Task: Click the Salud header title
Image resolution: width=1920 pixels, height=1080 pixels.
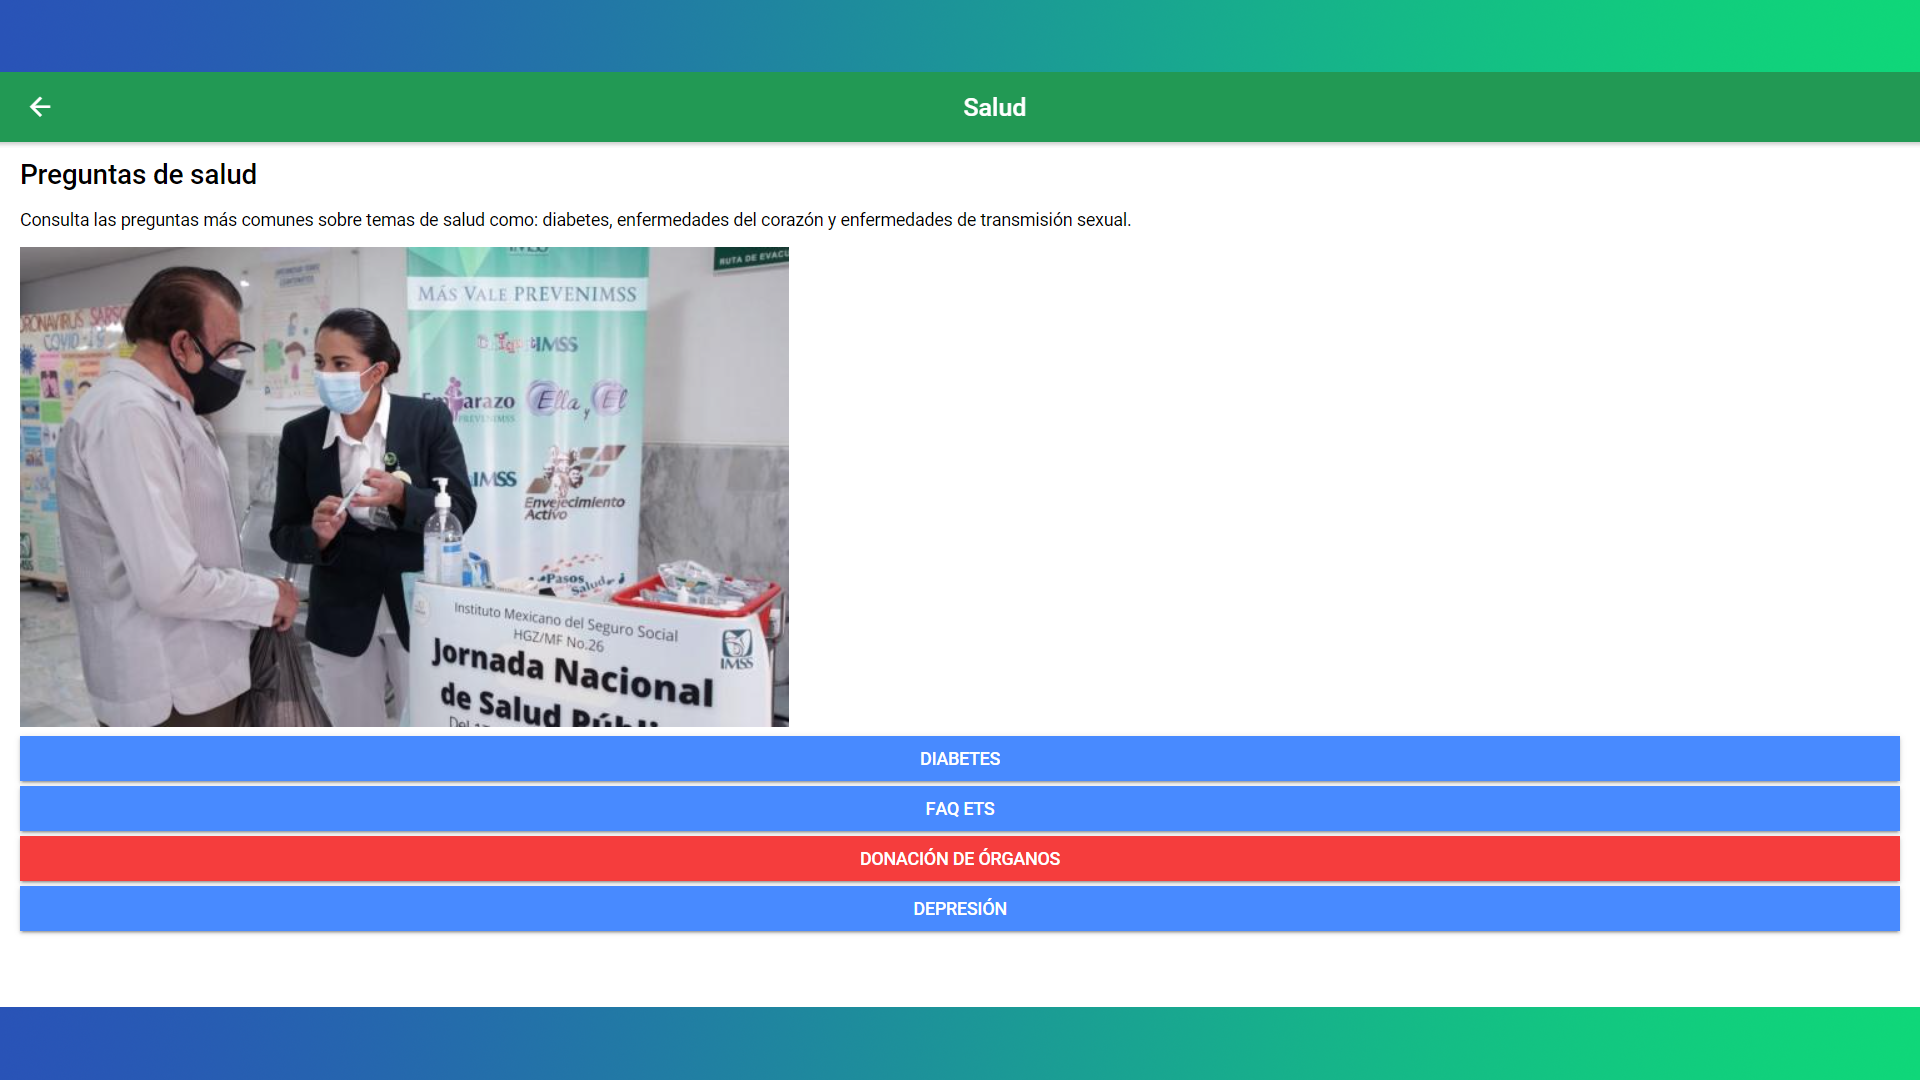Action: (994, 107)
